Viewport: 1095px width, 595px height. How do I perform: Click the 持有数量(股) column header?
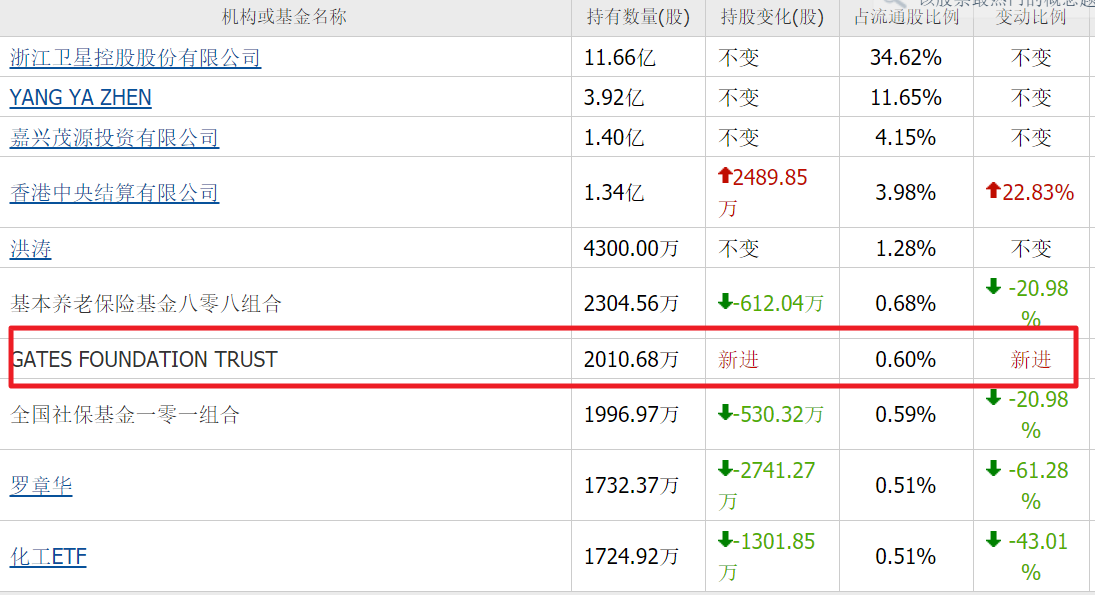point(638,17)
